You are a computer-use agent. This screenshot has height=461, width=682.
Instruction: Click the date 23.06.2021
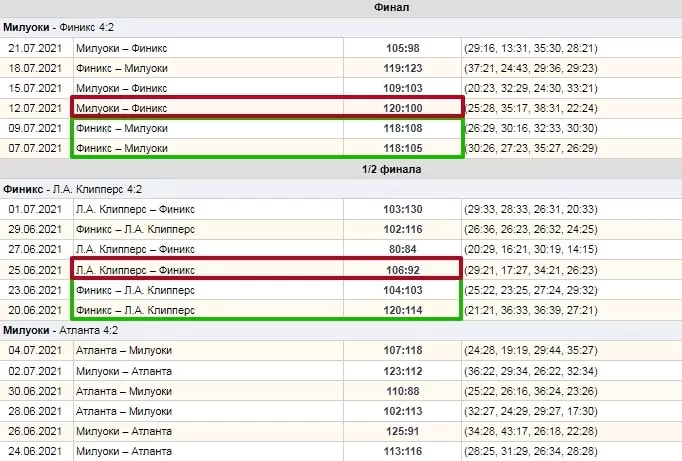click(x=35, y=290)
